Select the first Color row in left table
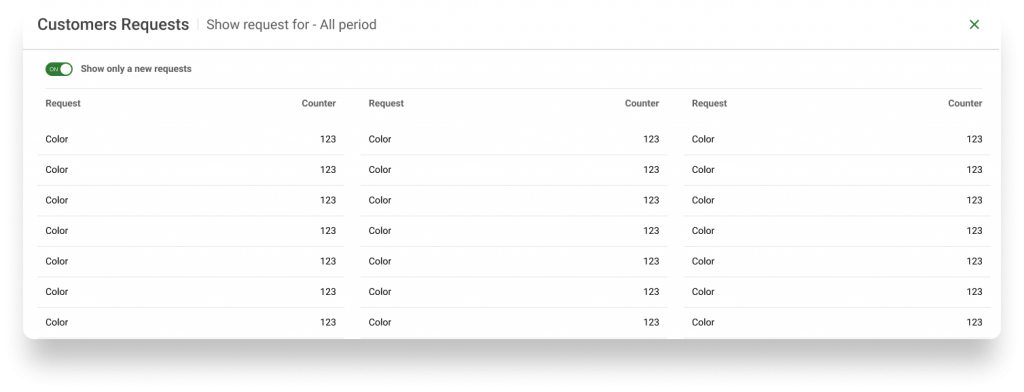Screen dimensions: 1024x392 pos(191,139)
